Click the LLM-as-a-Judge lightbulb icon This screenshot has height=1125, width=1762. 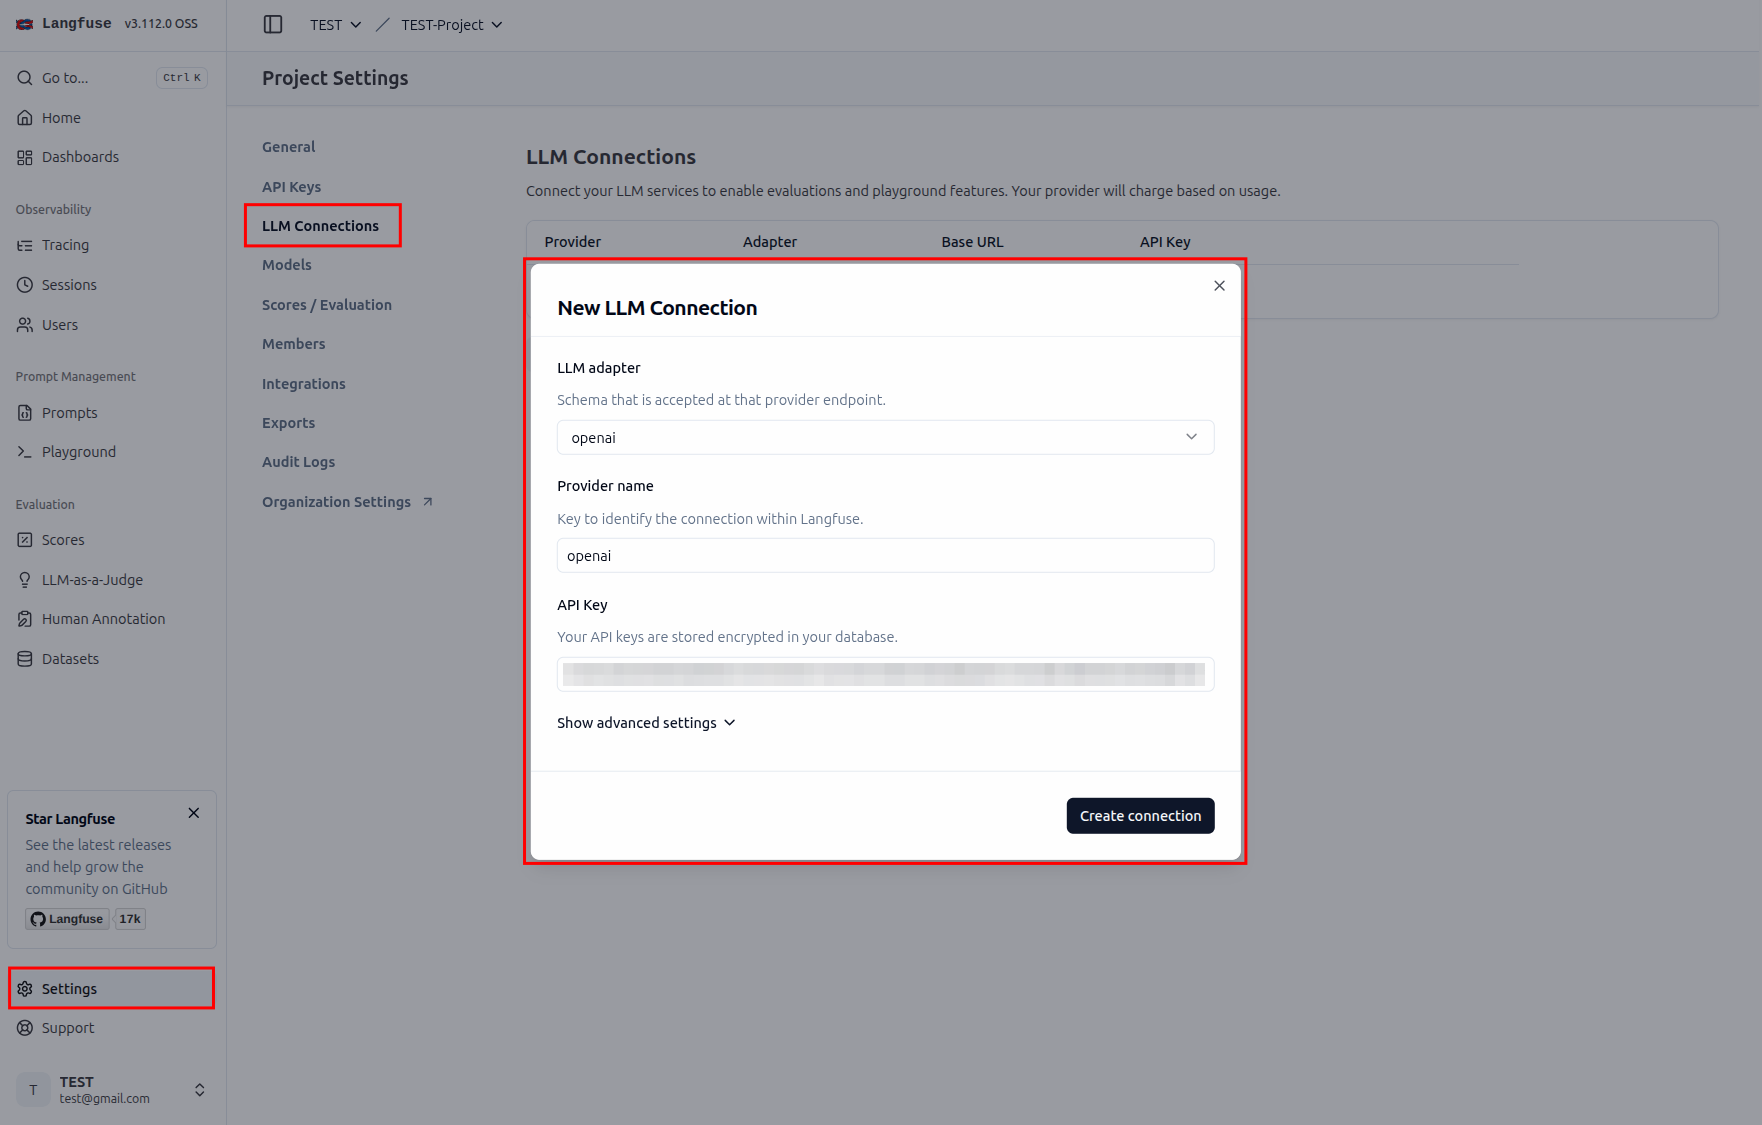[x=25, y=580]
